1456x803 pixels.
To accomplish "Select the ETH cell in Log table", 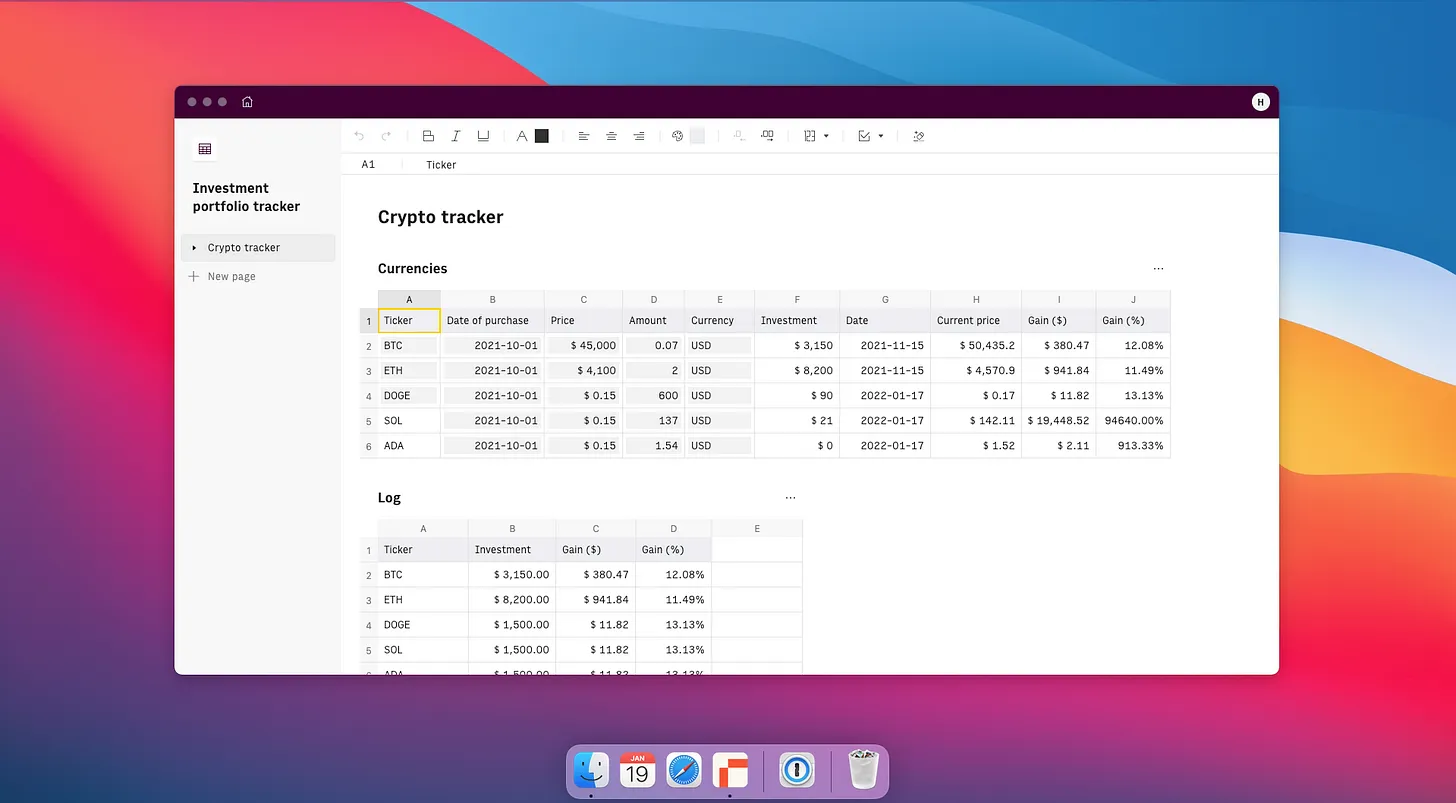I will 423,600.
